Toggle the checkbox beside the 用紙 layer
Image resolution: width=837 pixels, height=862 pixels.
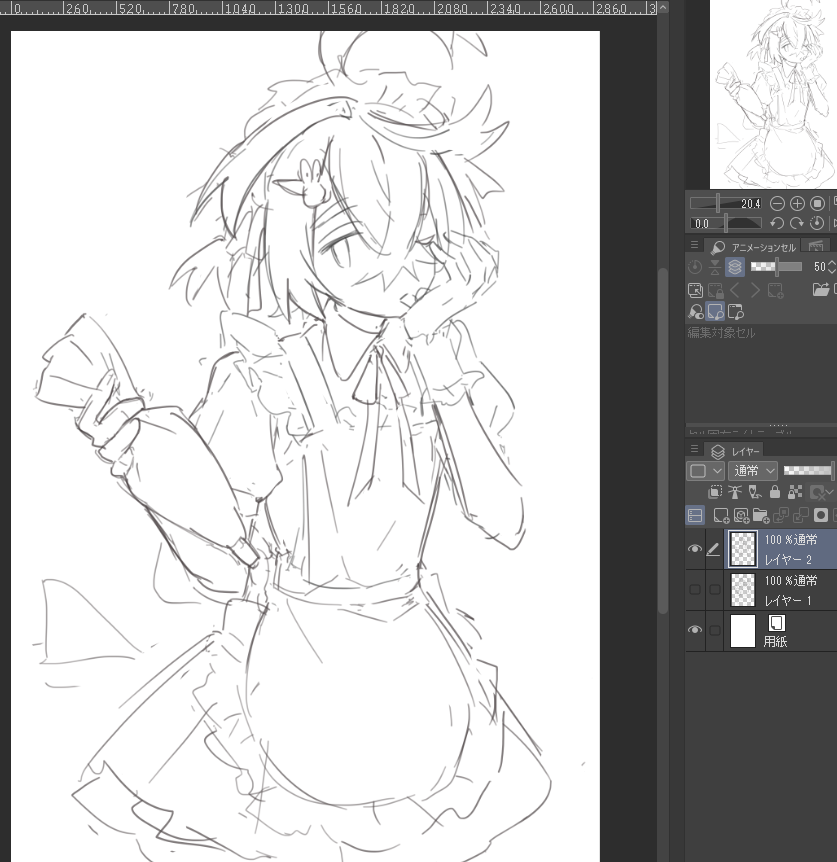(714, 630)
